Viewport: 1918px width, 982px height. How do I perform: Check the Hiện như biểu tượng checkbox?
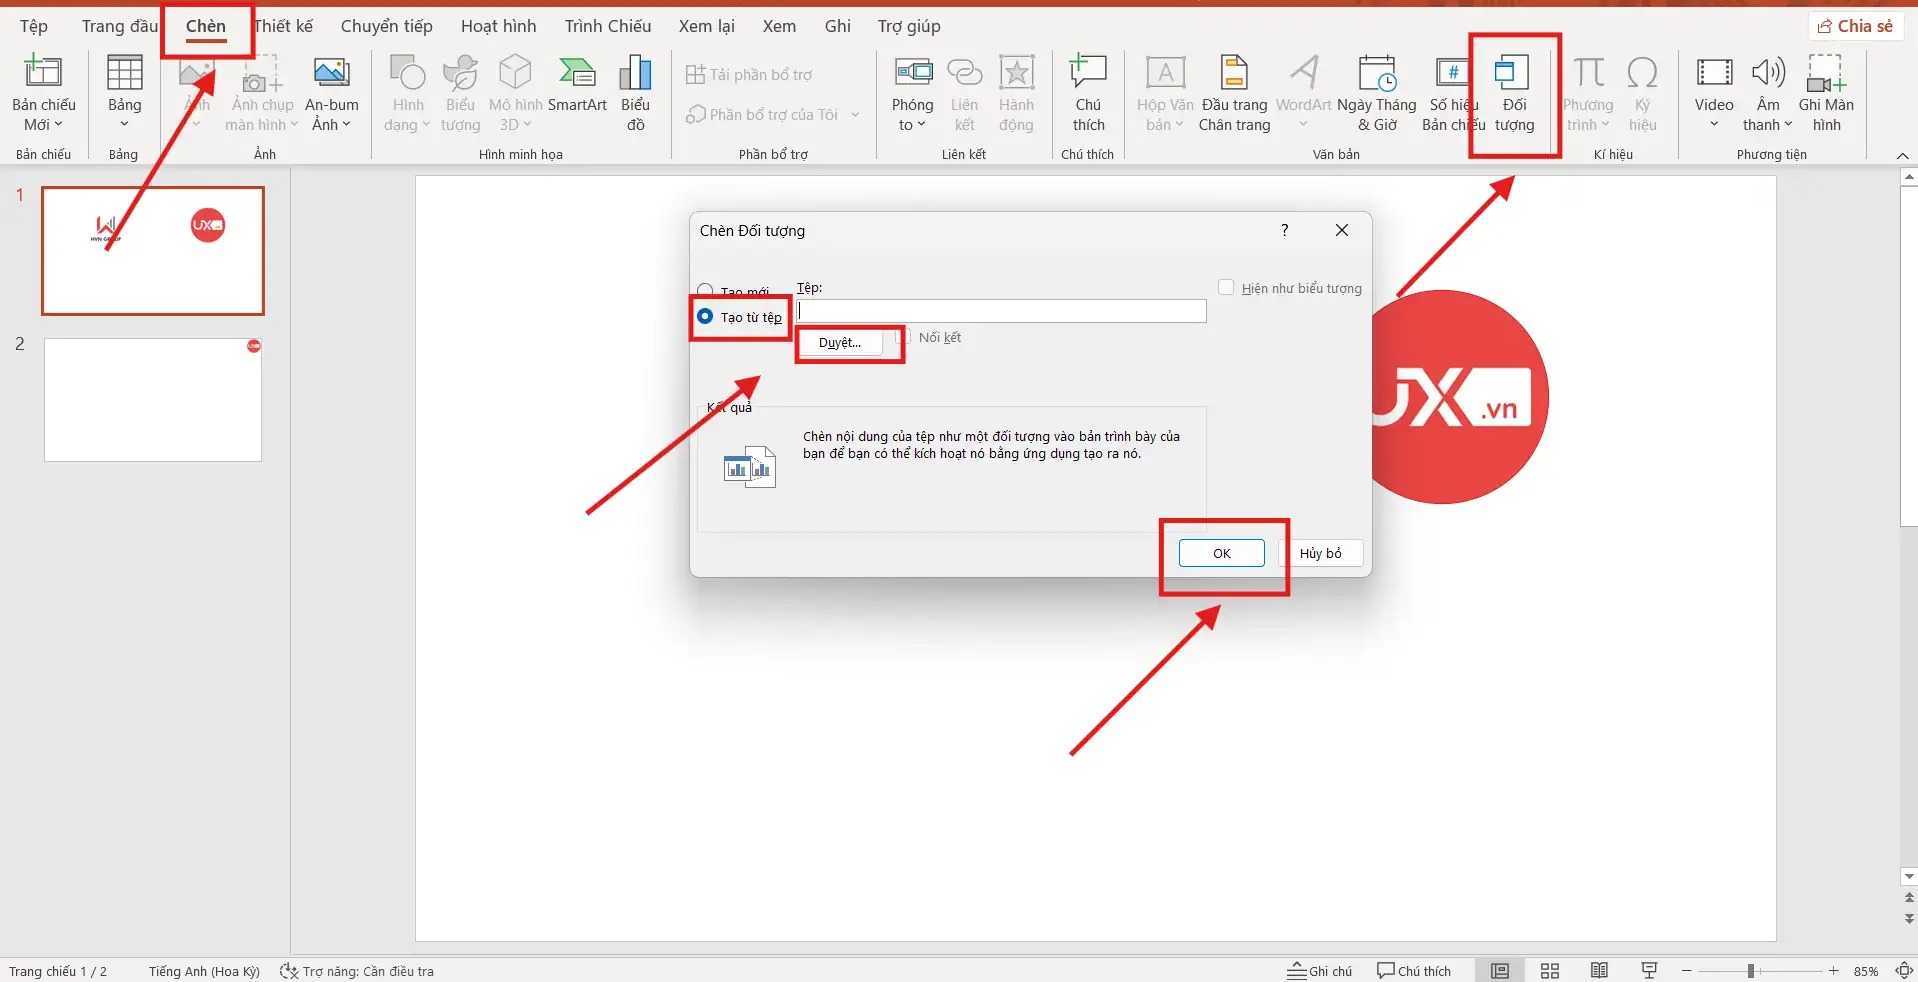[x=1226, y=287]
